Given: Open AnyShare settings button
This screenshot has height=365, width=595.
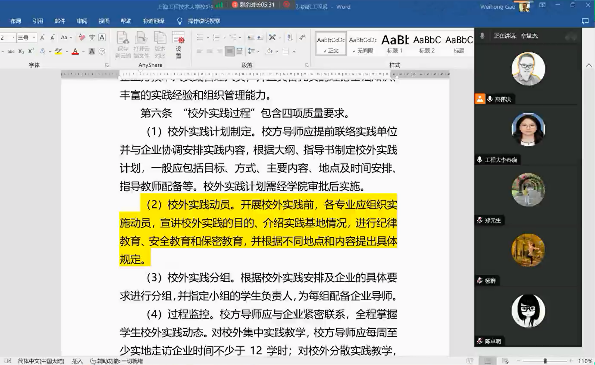Looking at the screenshot, I should pyautogui.click(x=178, y=45).
